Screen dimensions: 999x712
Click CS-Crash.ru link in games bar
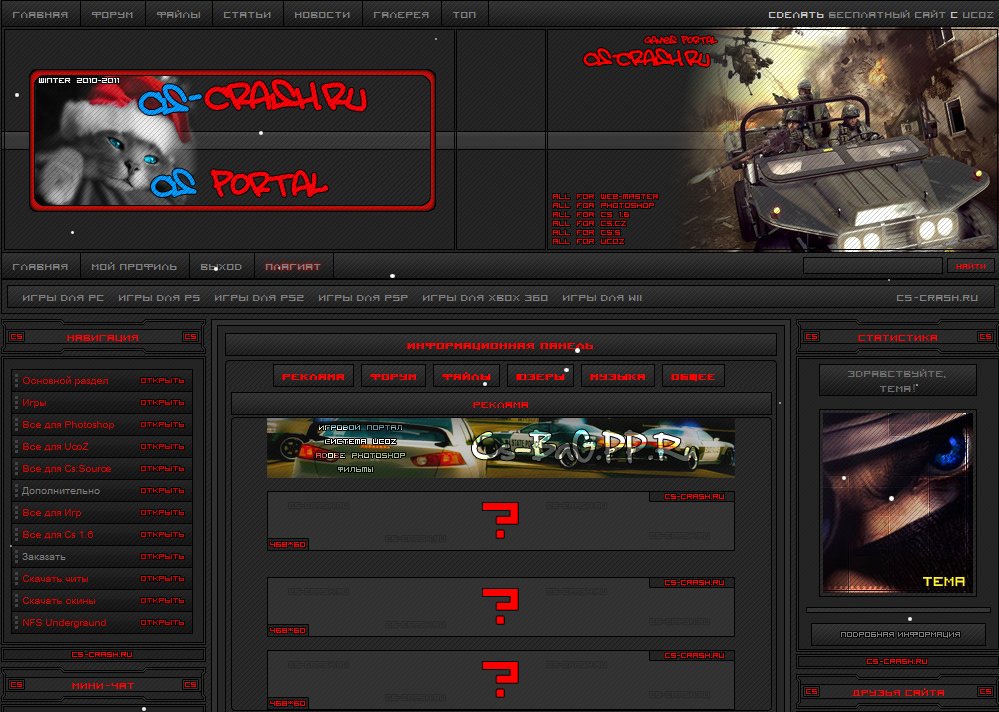point(937,297)
